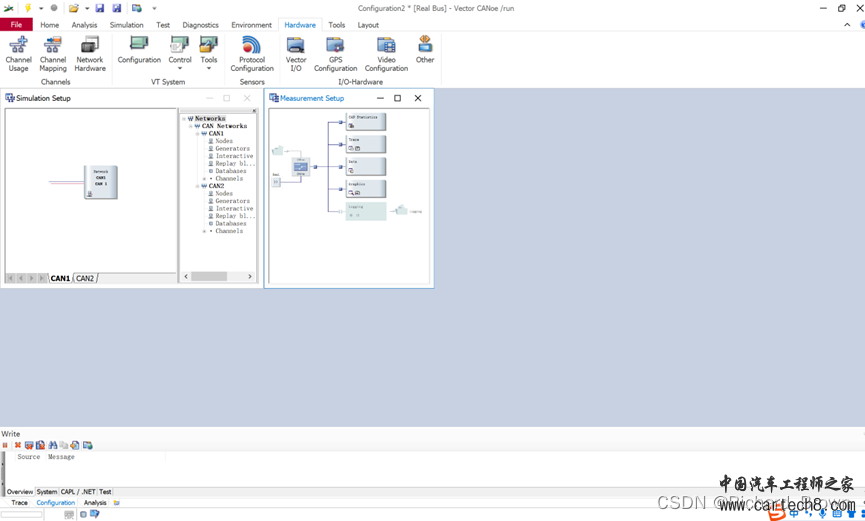
Task: Collapse the CAN1 tree node
Action: (x=197, y=134)
